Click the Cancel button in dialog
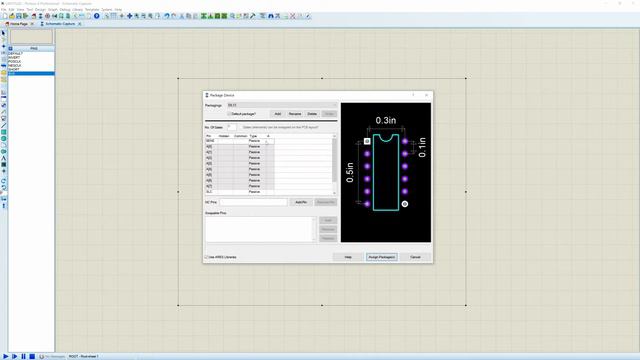The height and width of the screenshot is (360, 640). (x=415, y=257)
